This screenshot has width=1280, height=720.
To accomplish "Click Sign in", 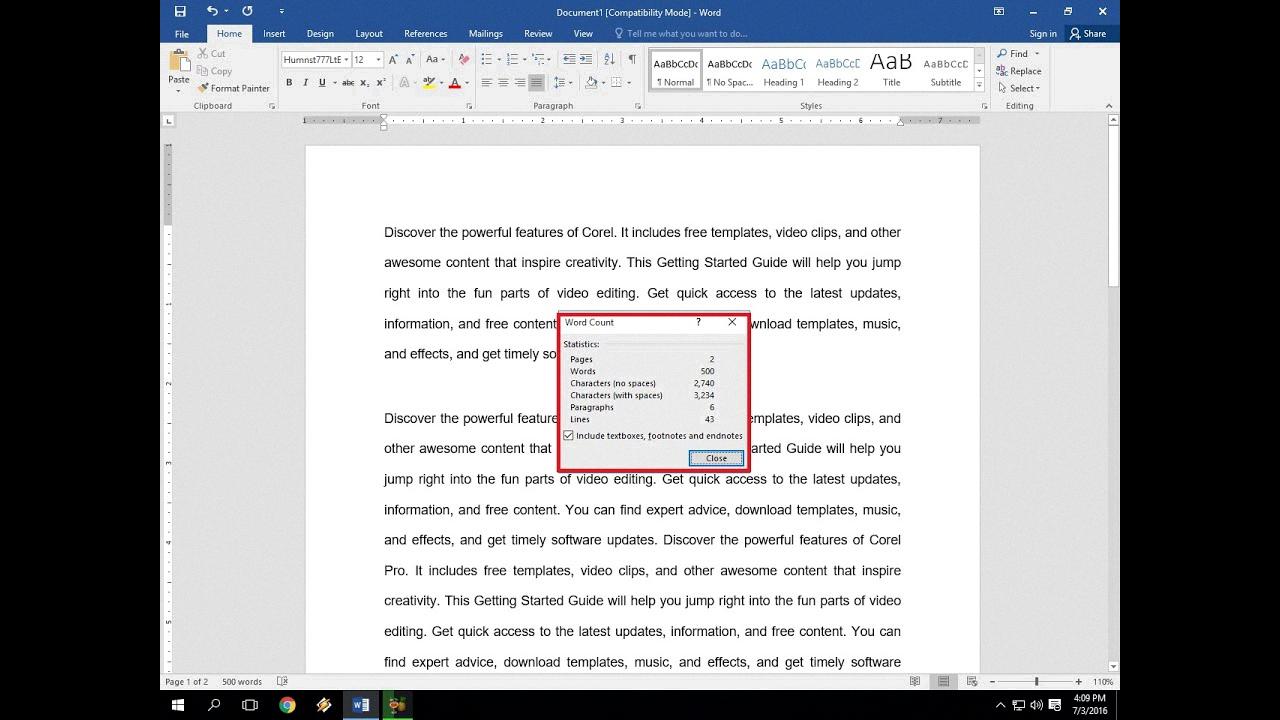I will 1043,34.
